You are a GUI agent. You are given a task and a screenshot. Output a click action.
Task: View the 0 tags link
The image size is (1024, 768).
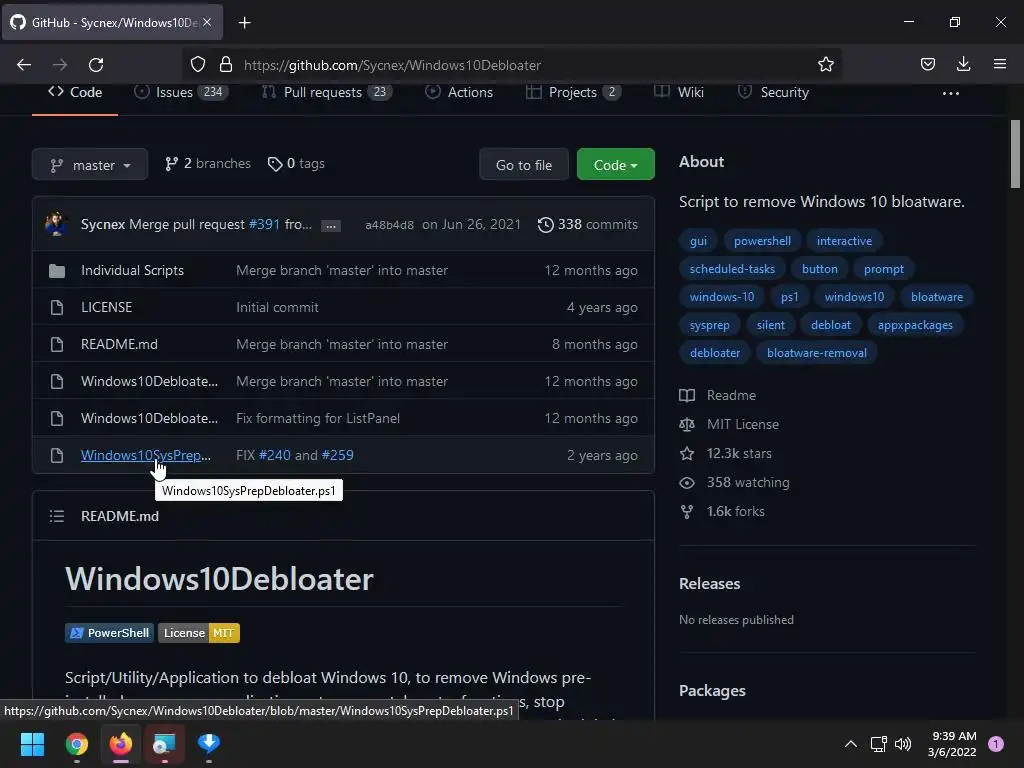[296, 164]
